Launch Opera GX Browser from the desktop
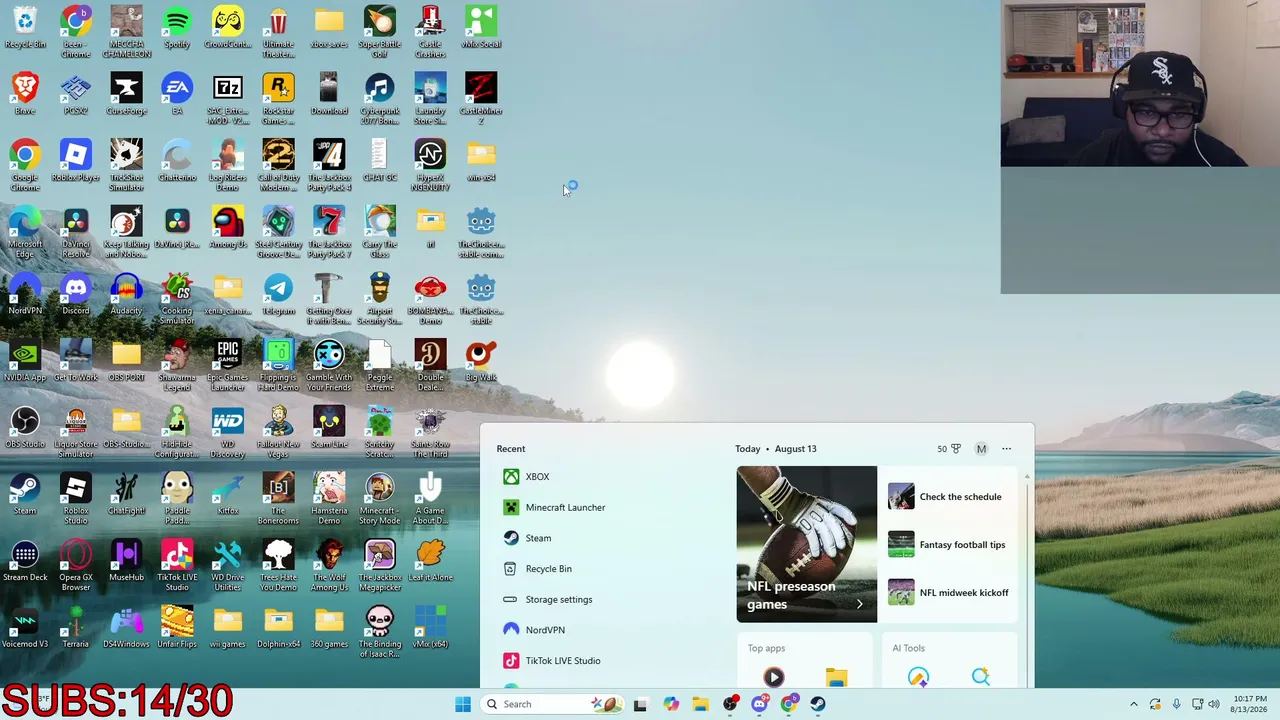Image resolution: width=1280 pixels, height=720 pixels. pos(76,566)
